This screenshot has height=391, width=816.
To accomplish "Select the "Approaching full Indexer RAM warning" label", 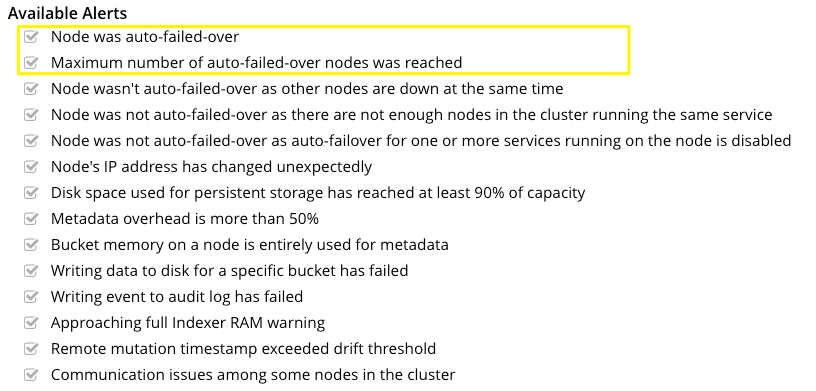I will 188,323.
